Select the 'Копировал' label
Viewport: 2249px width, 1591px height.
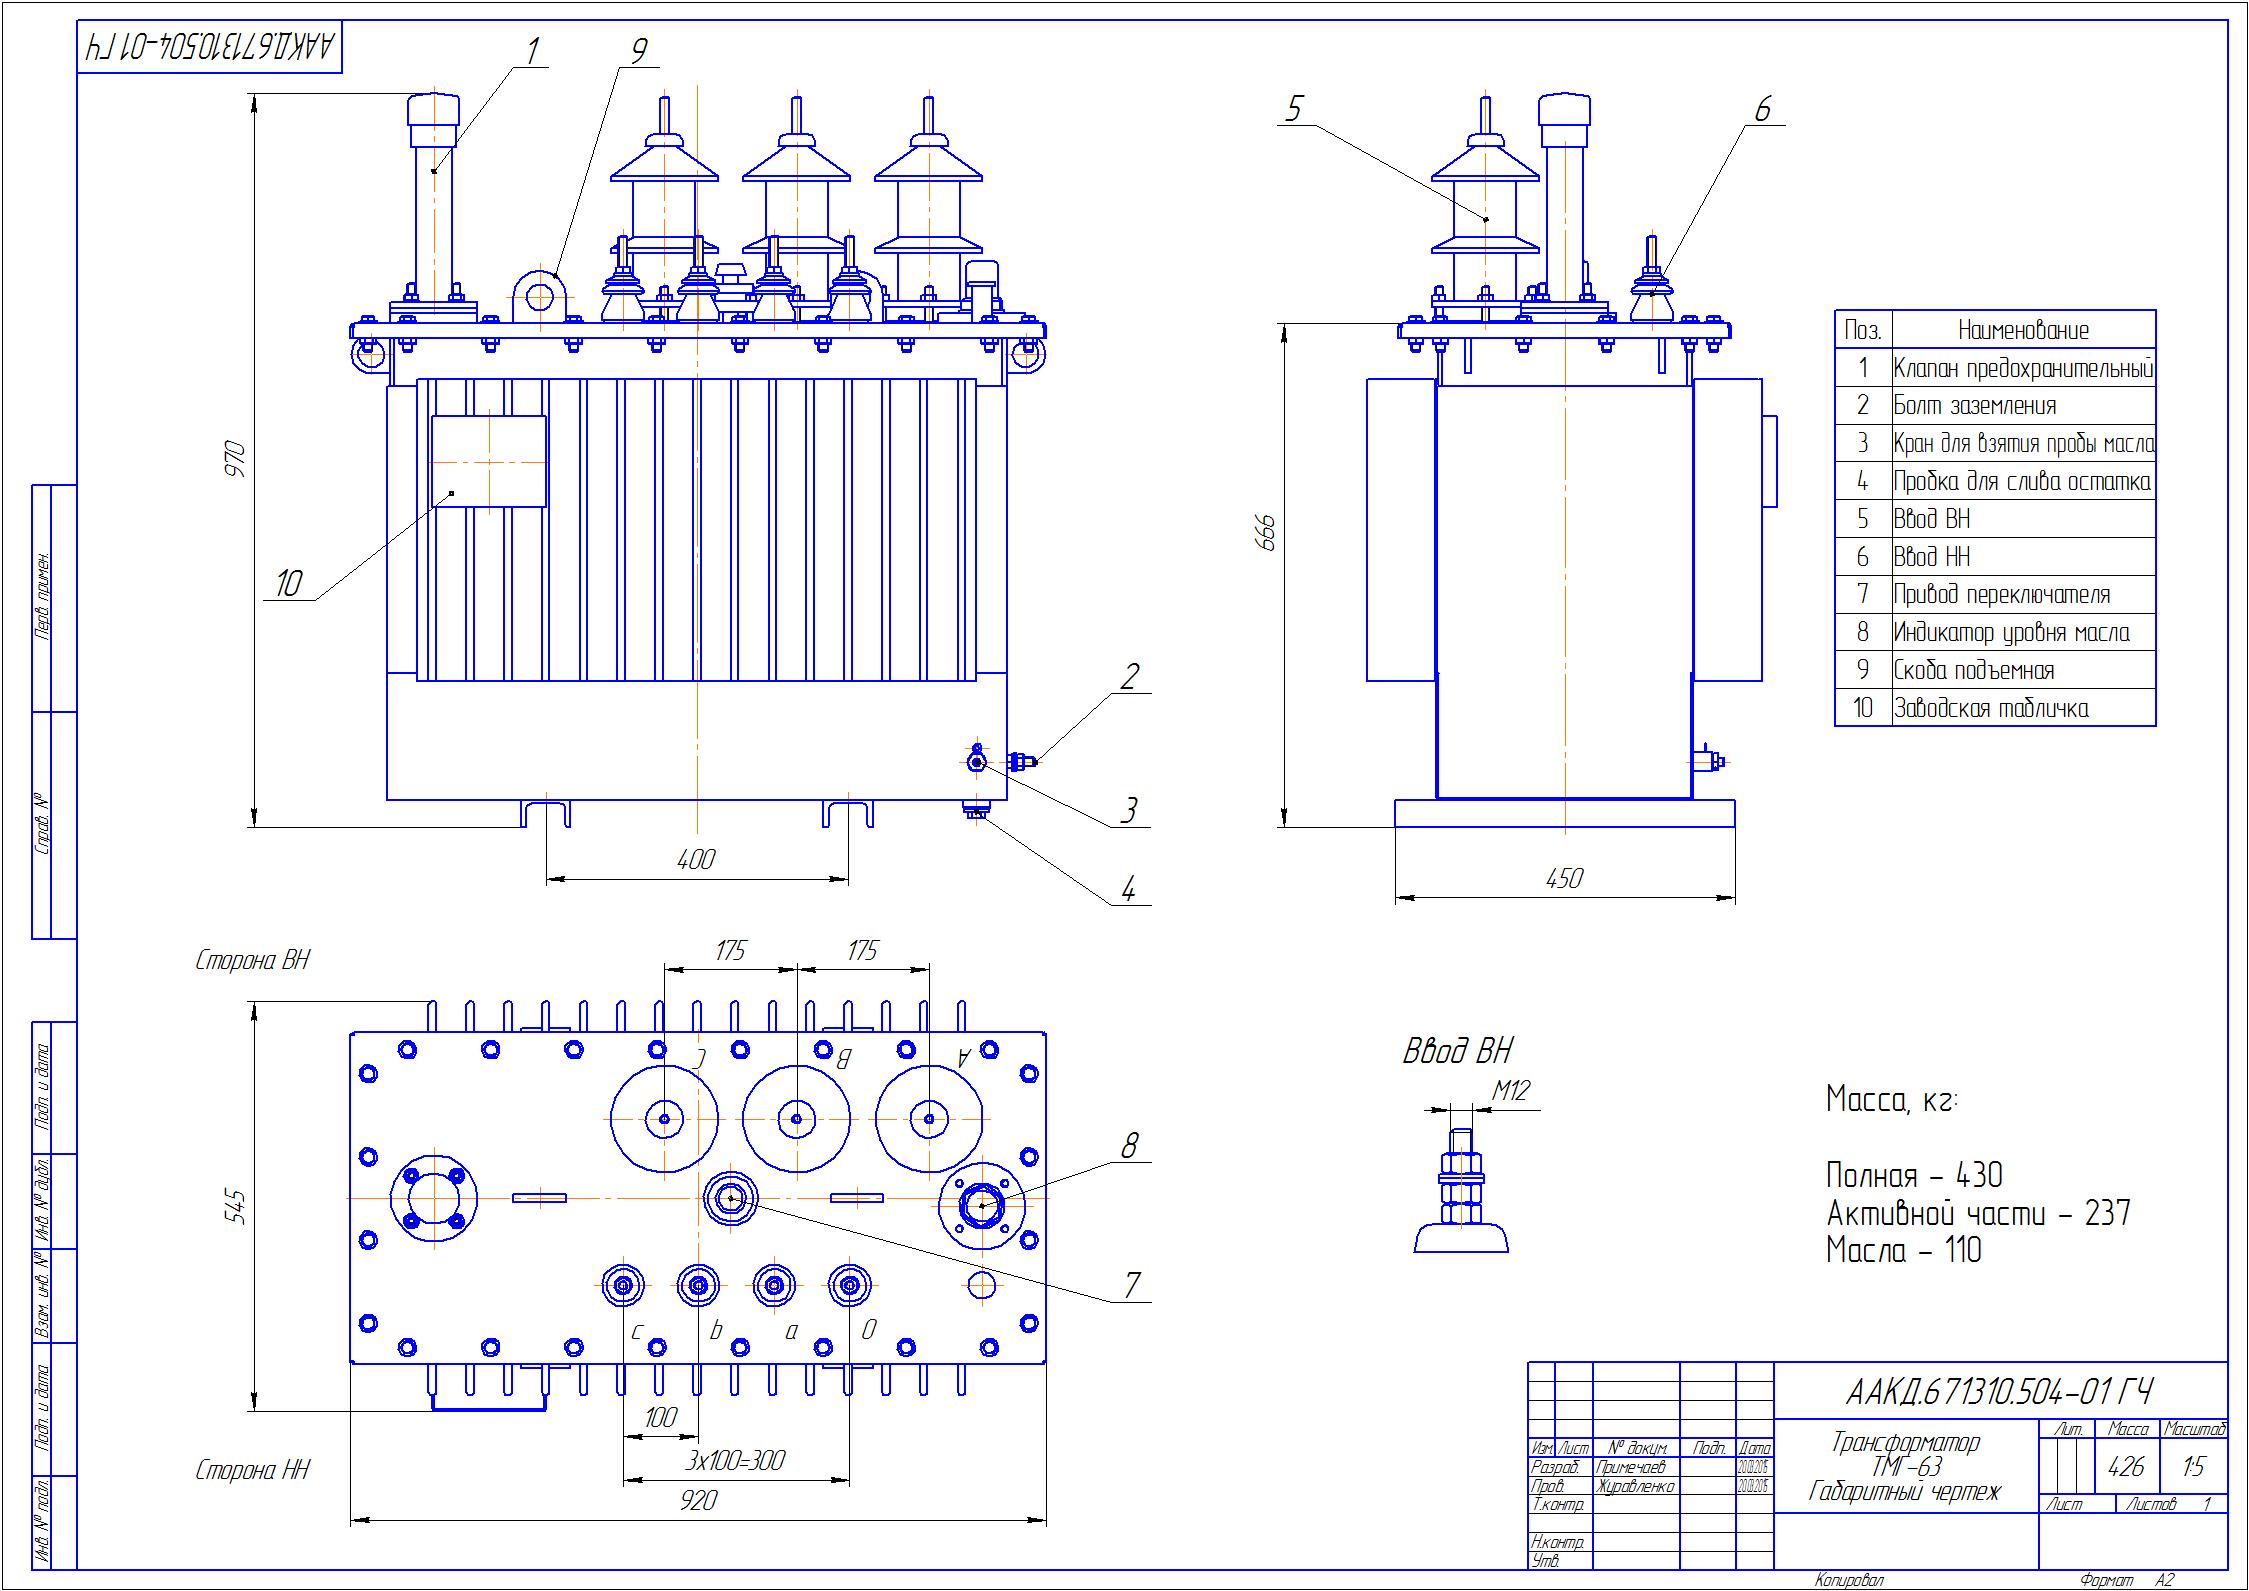(1849, 1581)
